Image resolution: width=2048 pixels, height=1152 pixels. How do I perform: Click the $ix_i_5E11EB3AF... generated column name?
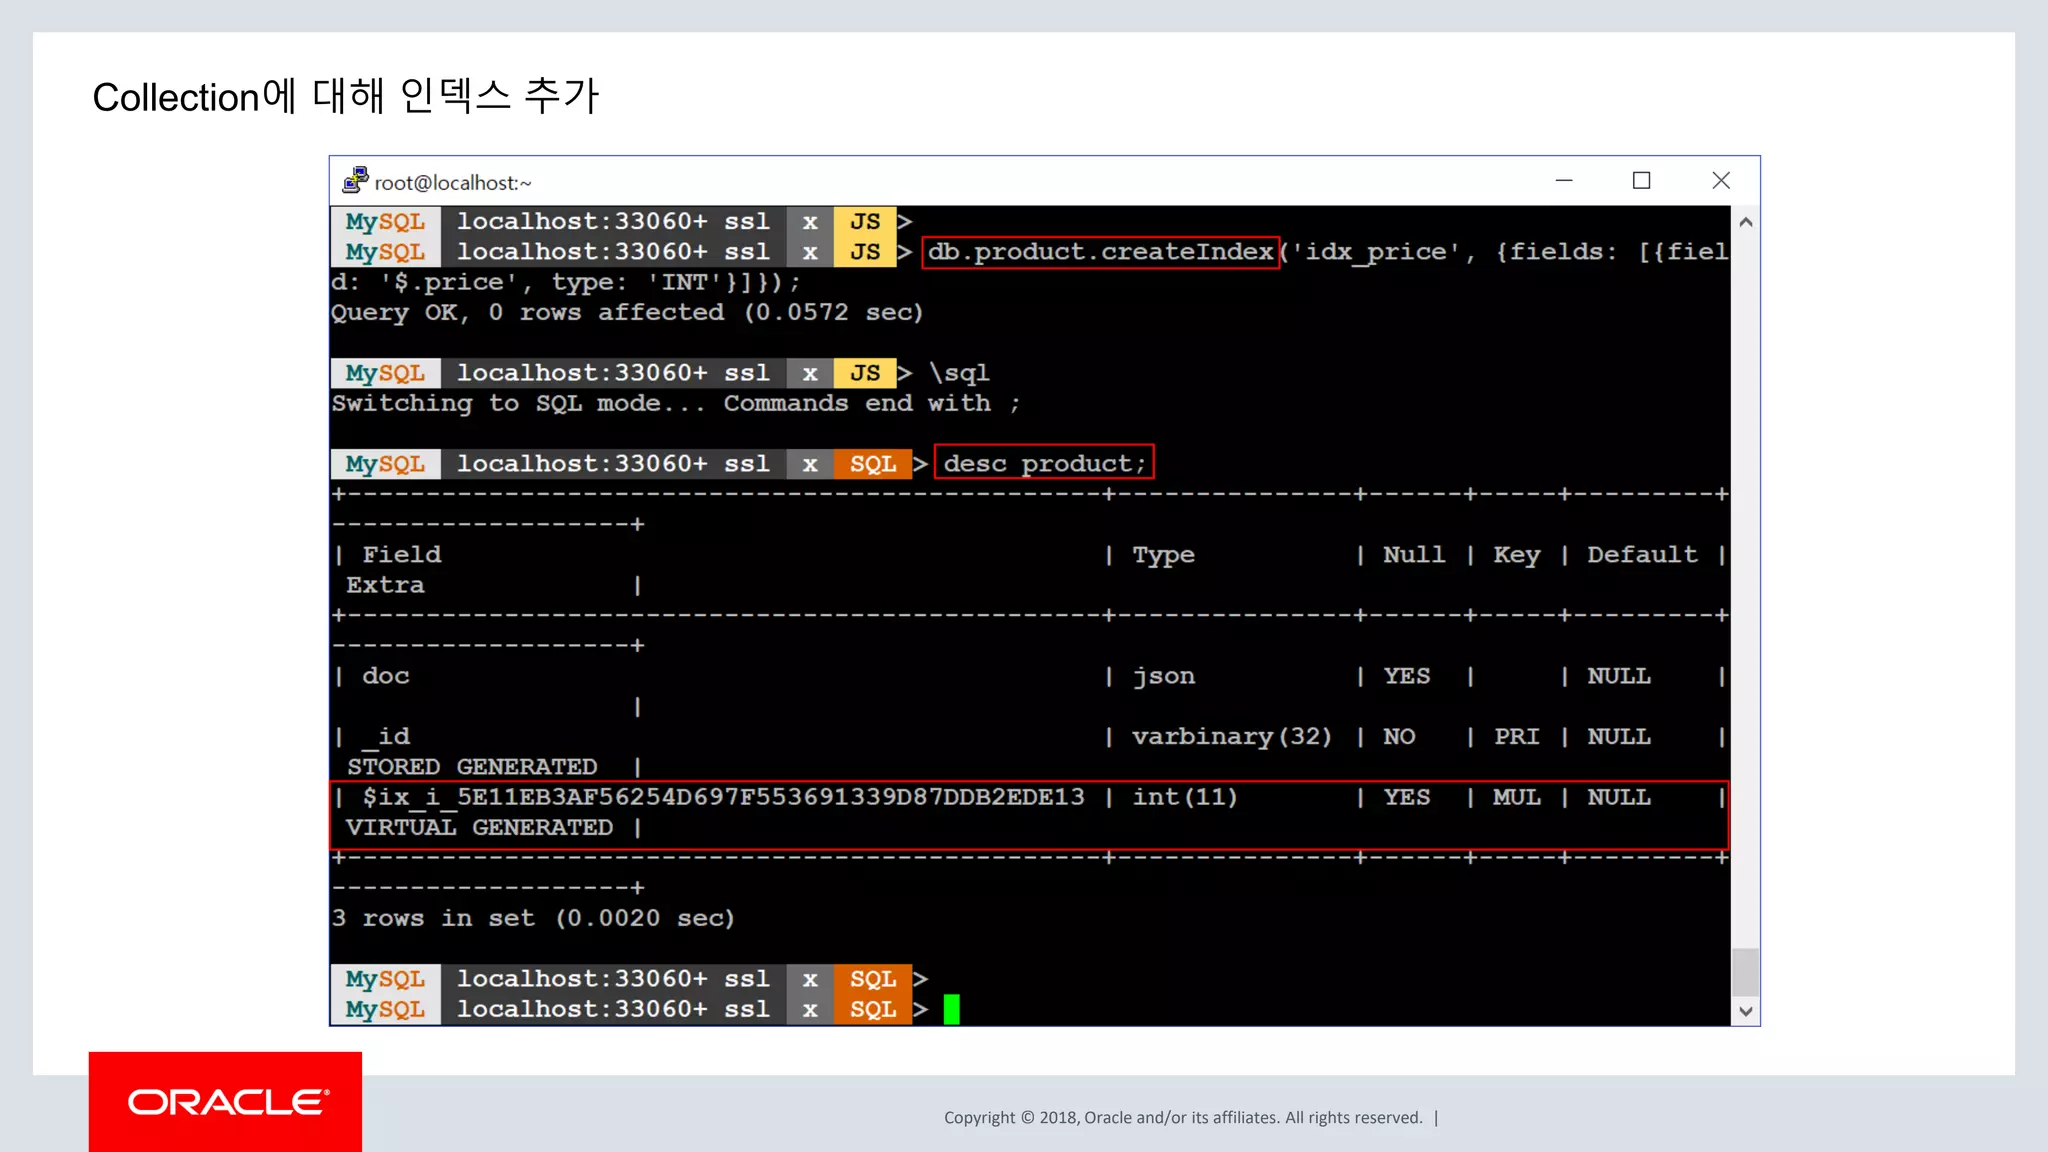pos(723,797)
